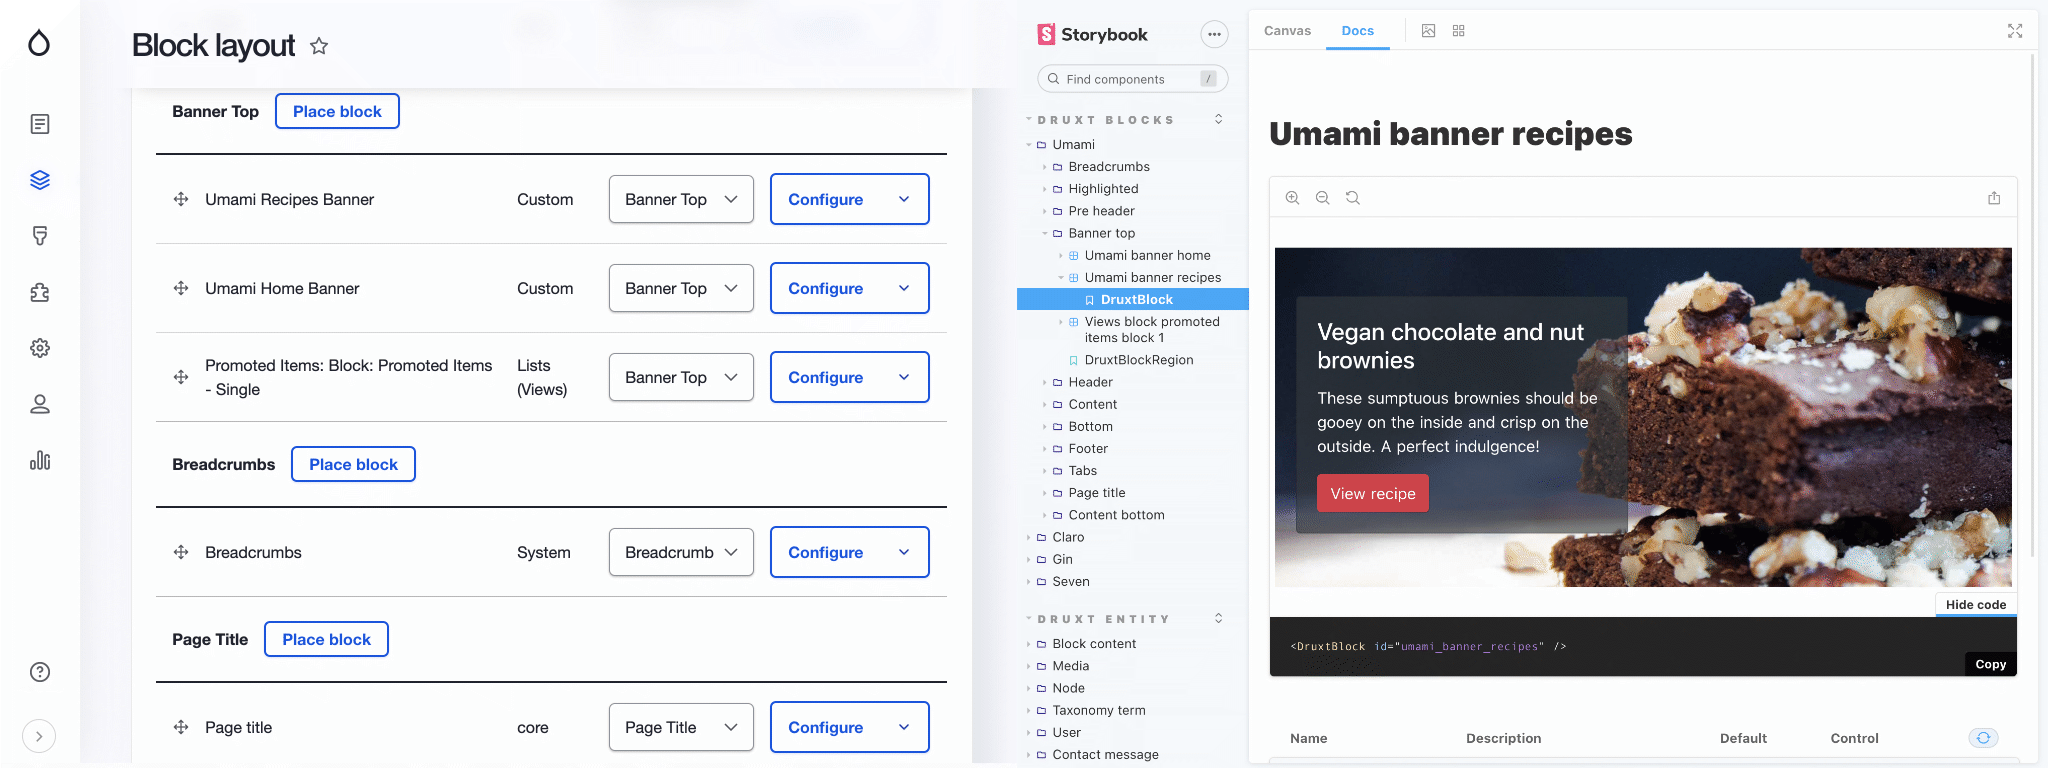The width and height of the screenshot is (2048, 768).
Task: Expand the Breadcrumbs folder in Druxt Blocks
Action: click(x=1045, y=166)
